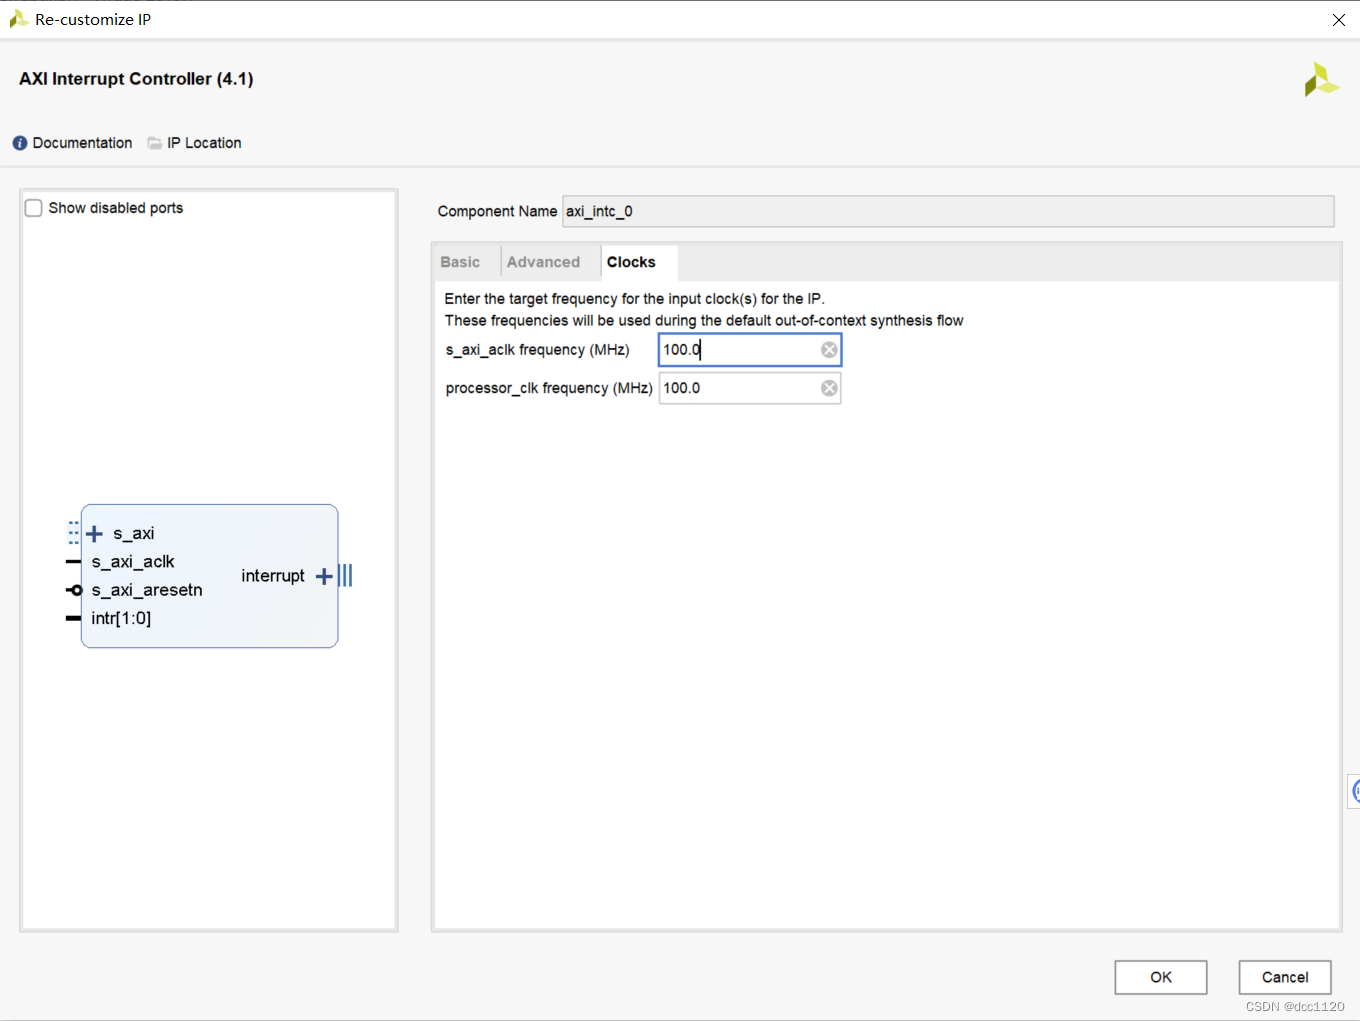Confirm settings with OK button
The width and height of the screenshot is (1360, 1021).
point(1161,977)
